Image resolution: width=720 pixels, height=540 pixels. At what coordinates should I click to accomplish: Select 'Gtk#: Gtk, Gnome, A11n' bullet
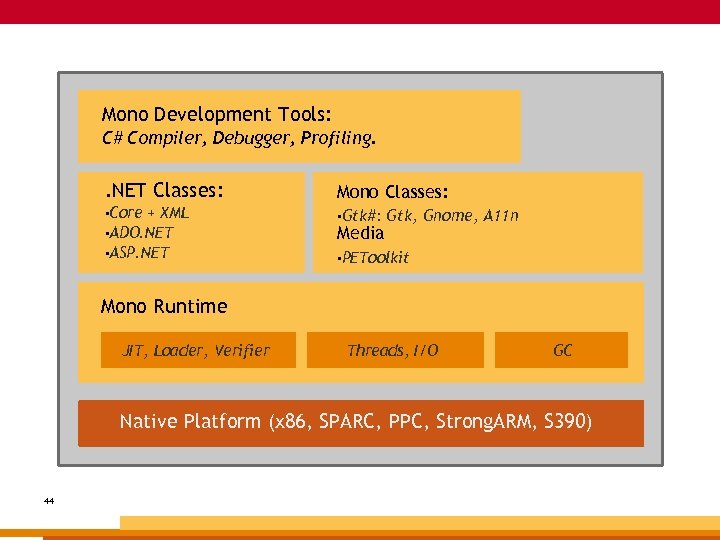point(428,215)
